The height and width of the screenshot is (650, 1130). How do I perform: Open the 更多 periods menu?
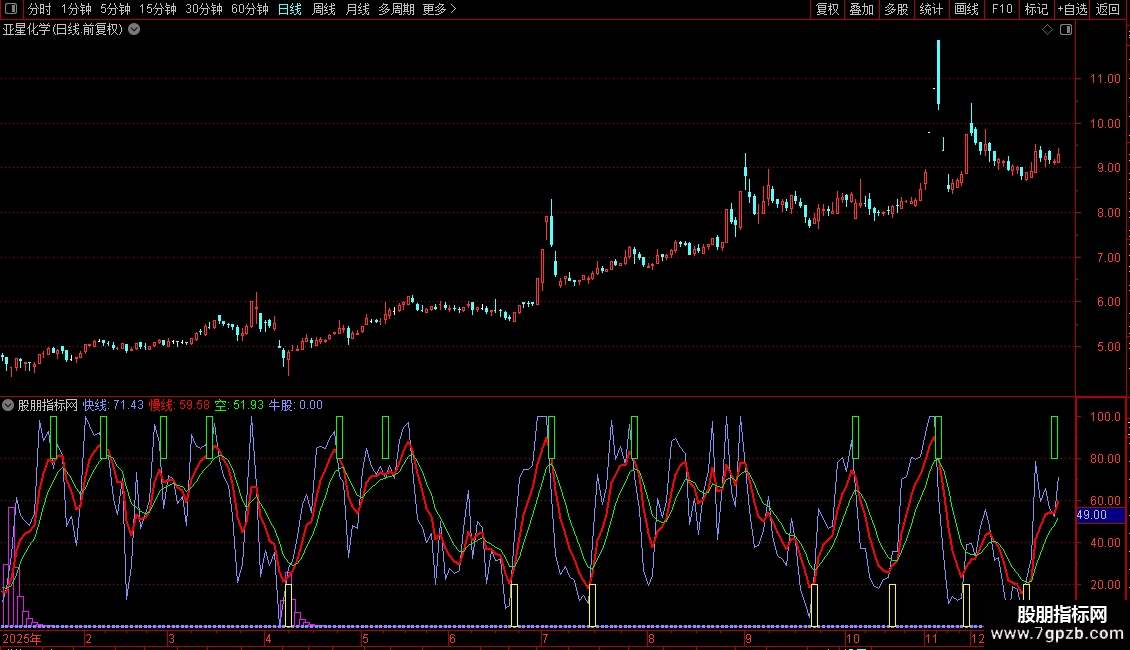[x=439, y=9]
